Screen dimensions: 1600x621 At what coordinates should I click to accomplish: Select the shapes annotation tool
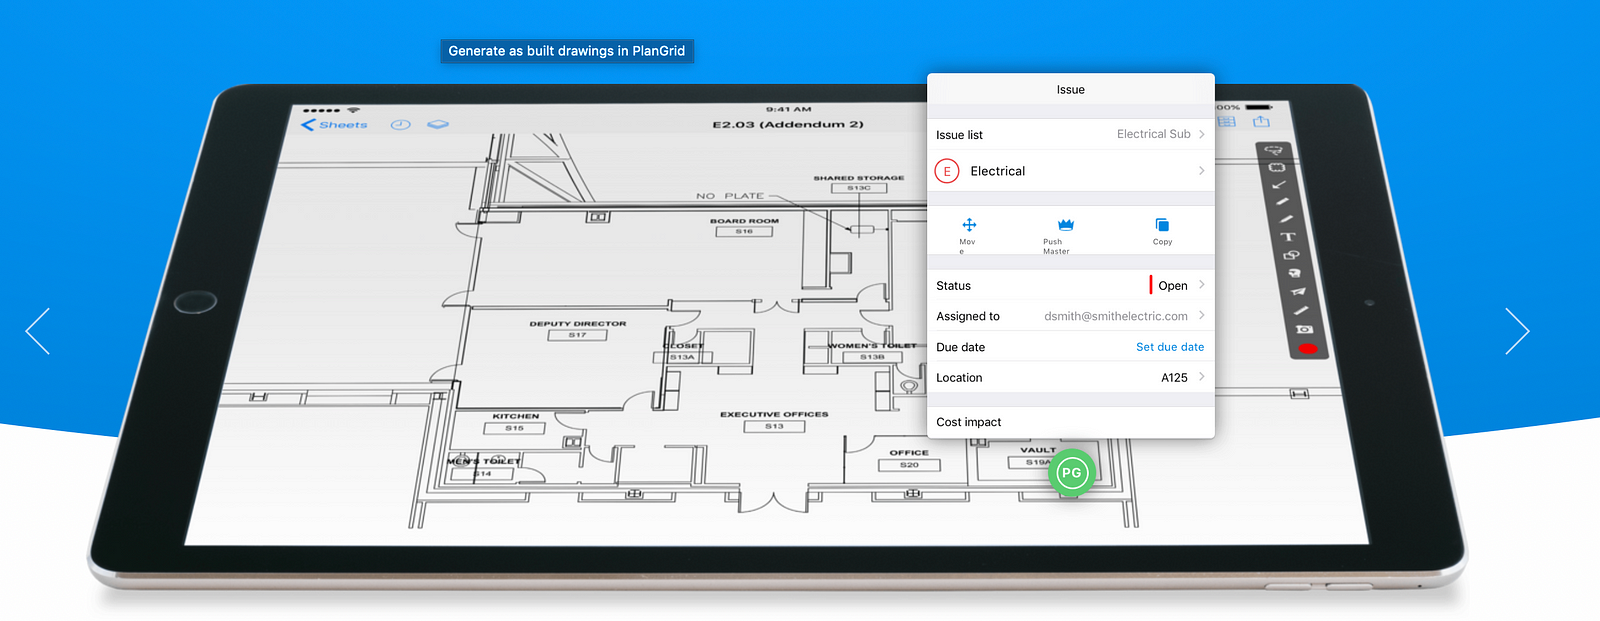[x=1291, y=255]
